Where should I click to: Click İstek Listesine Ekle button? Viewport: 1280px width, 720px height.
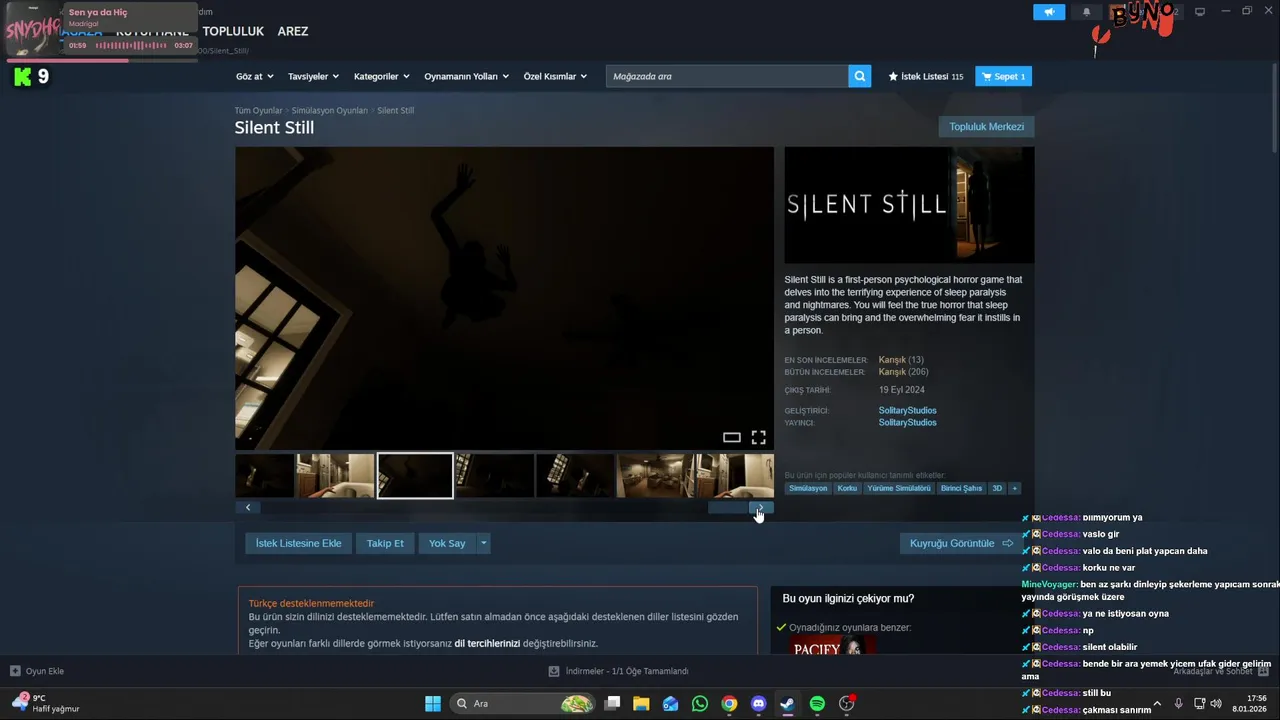(299, 543)
